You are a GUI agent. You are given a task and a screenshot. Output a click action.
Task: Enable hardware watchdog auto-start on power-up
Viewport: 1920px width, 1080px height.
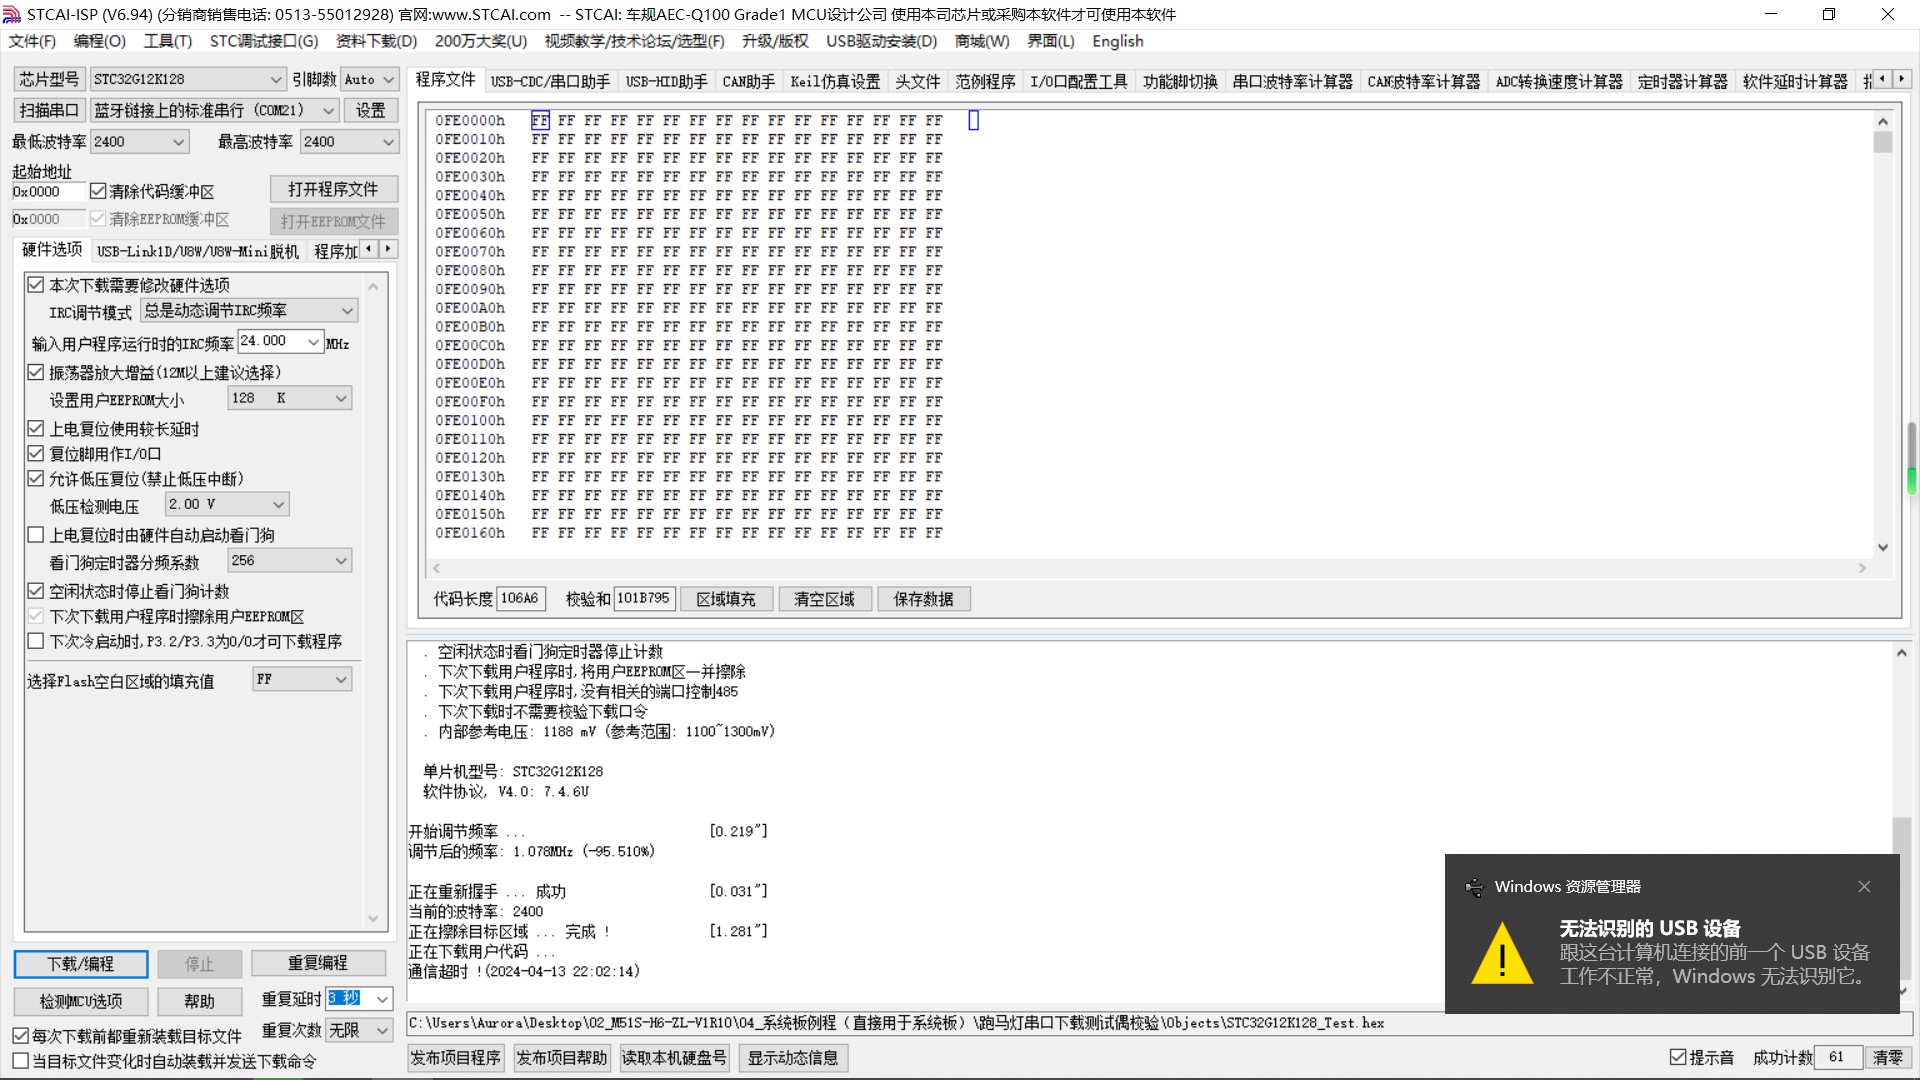click(x=36, y=535)
